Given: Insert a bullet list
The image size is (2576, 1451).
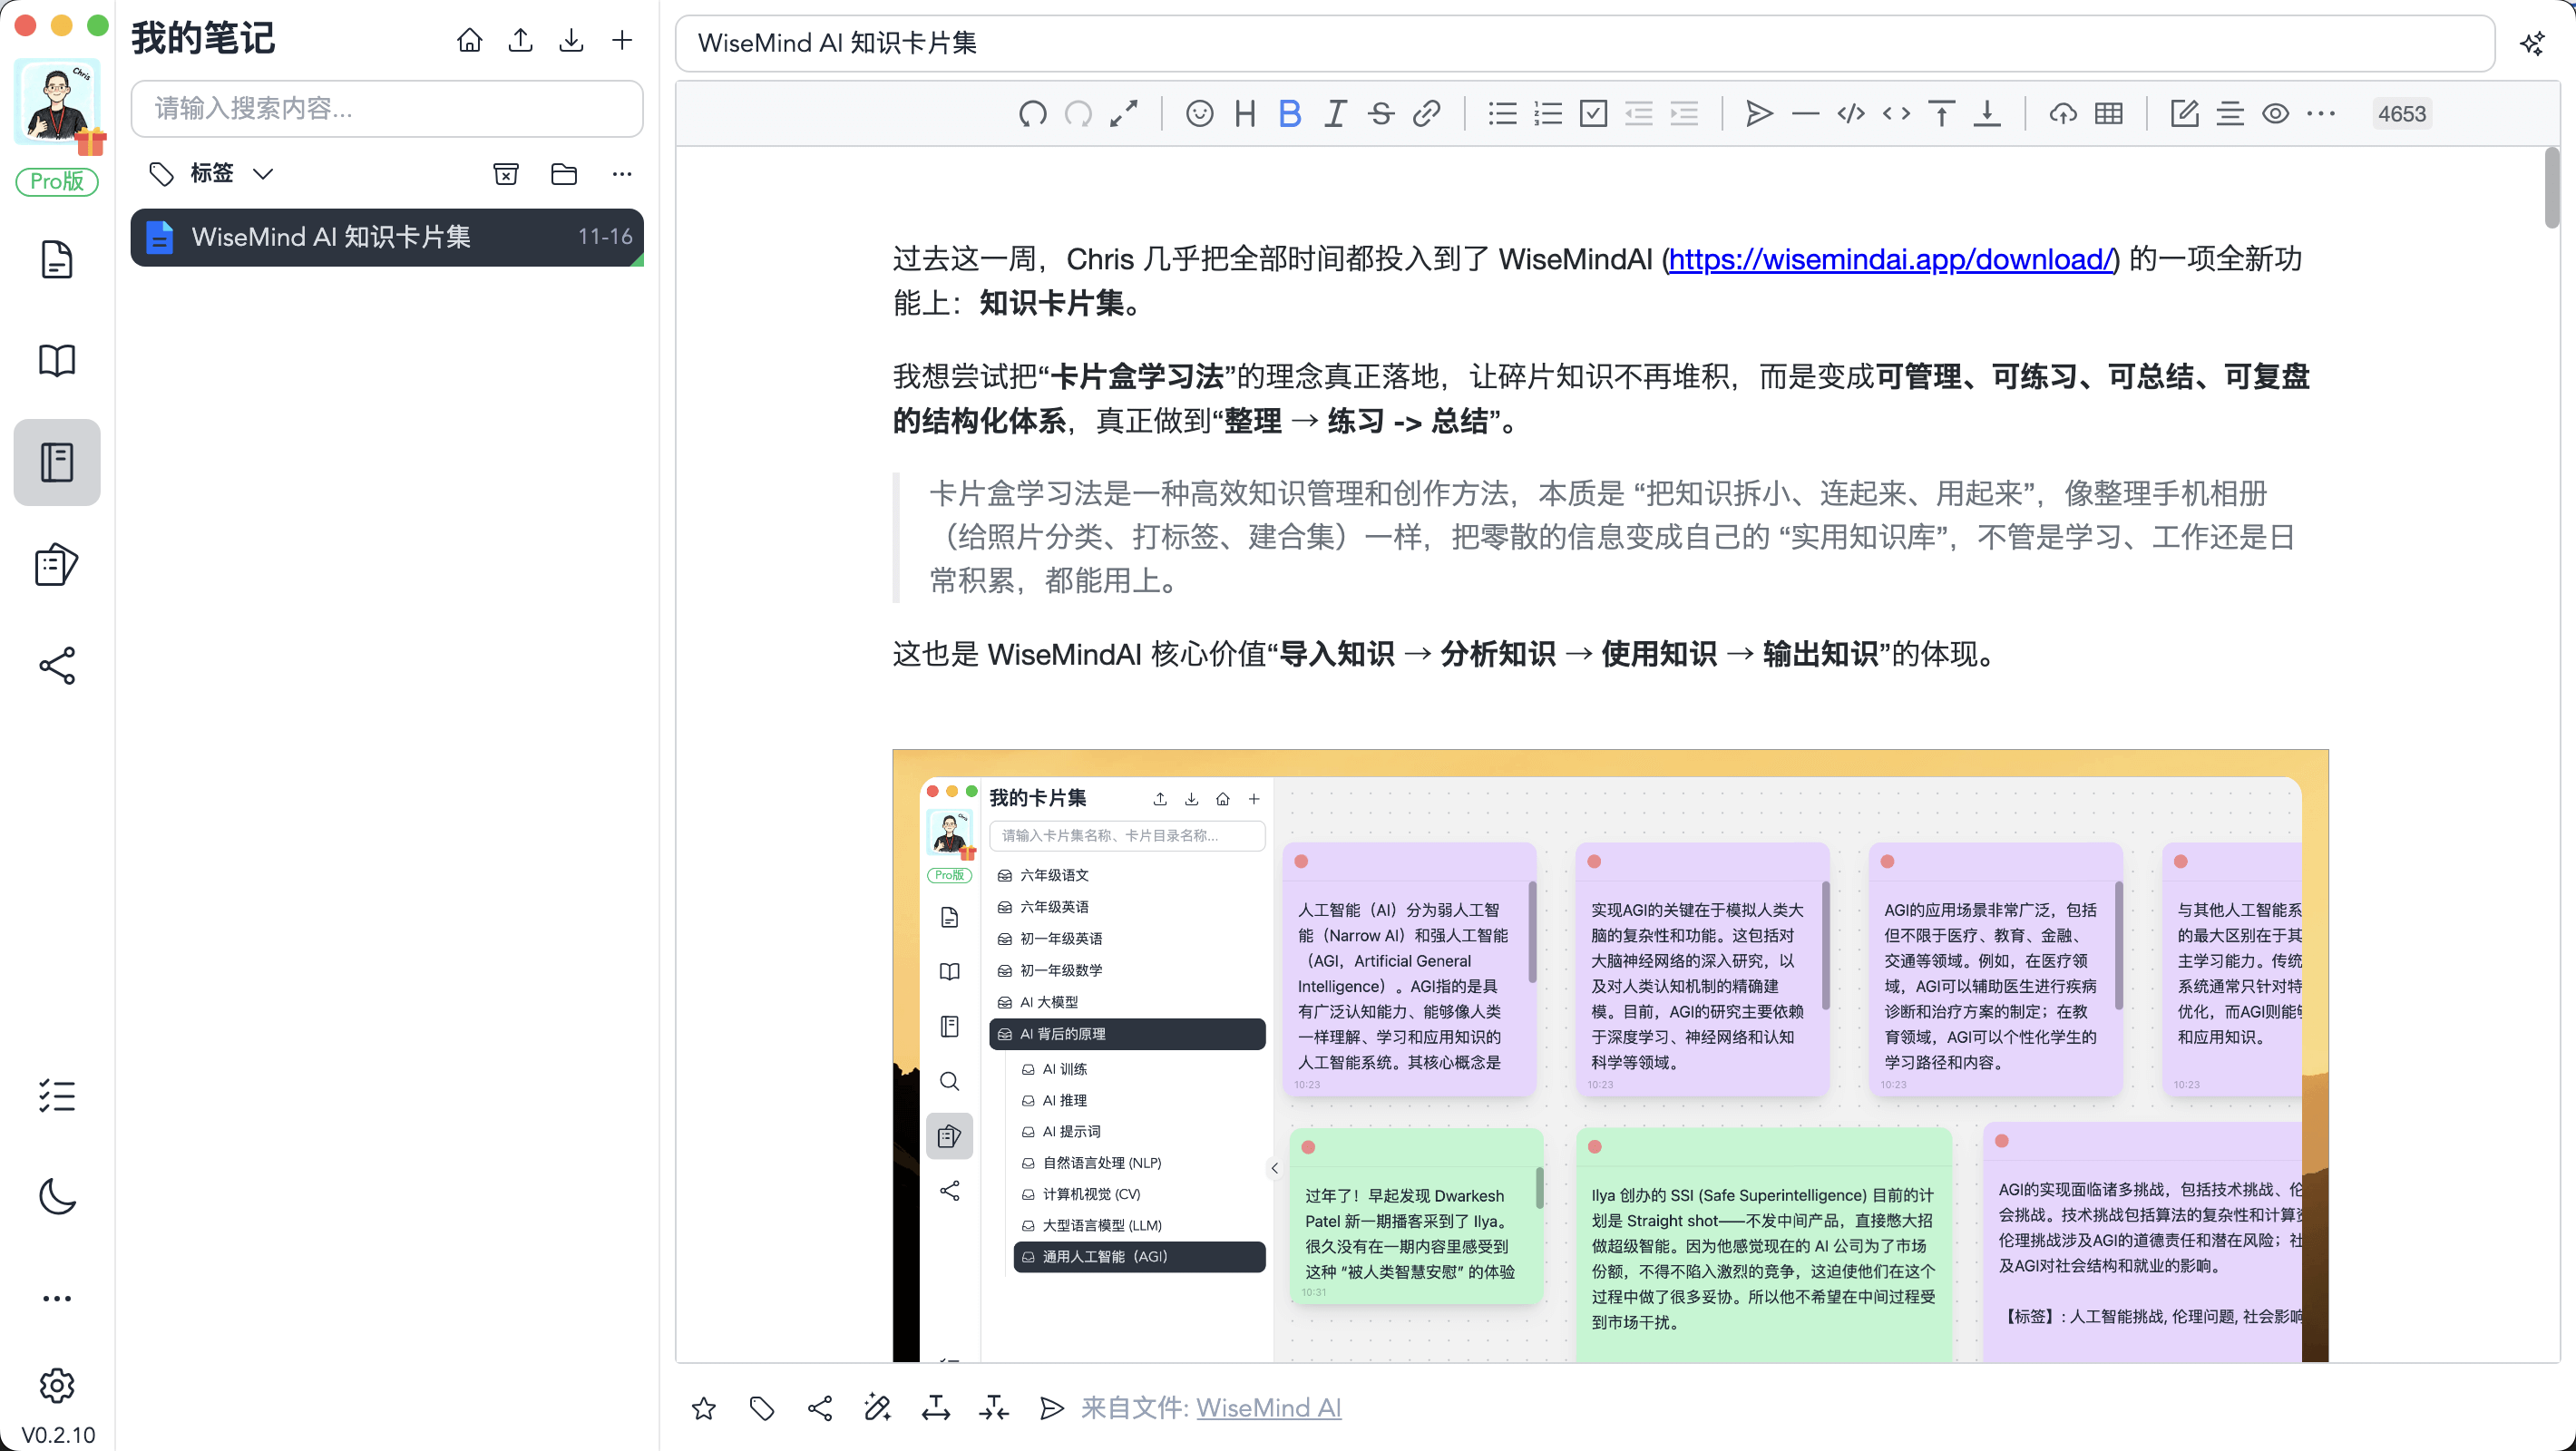Looking at the screenshot, I should pos(1501,113).
